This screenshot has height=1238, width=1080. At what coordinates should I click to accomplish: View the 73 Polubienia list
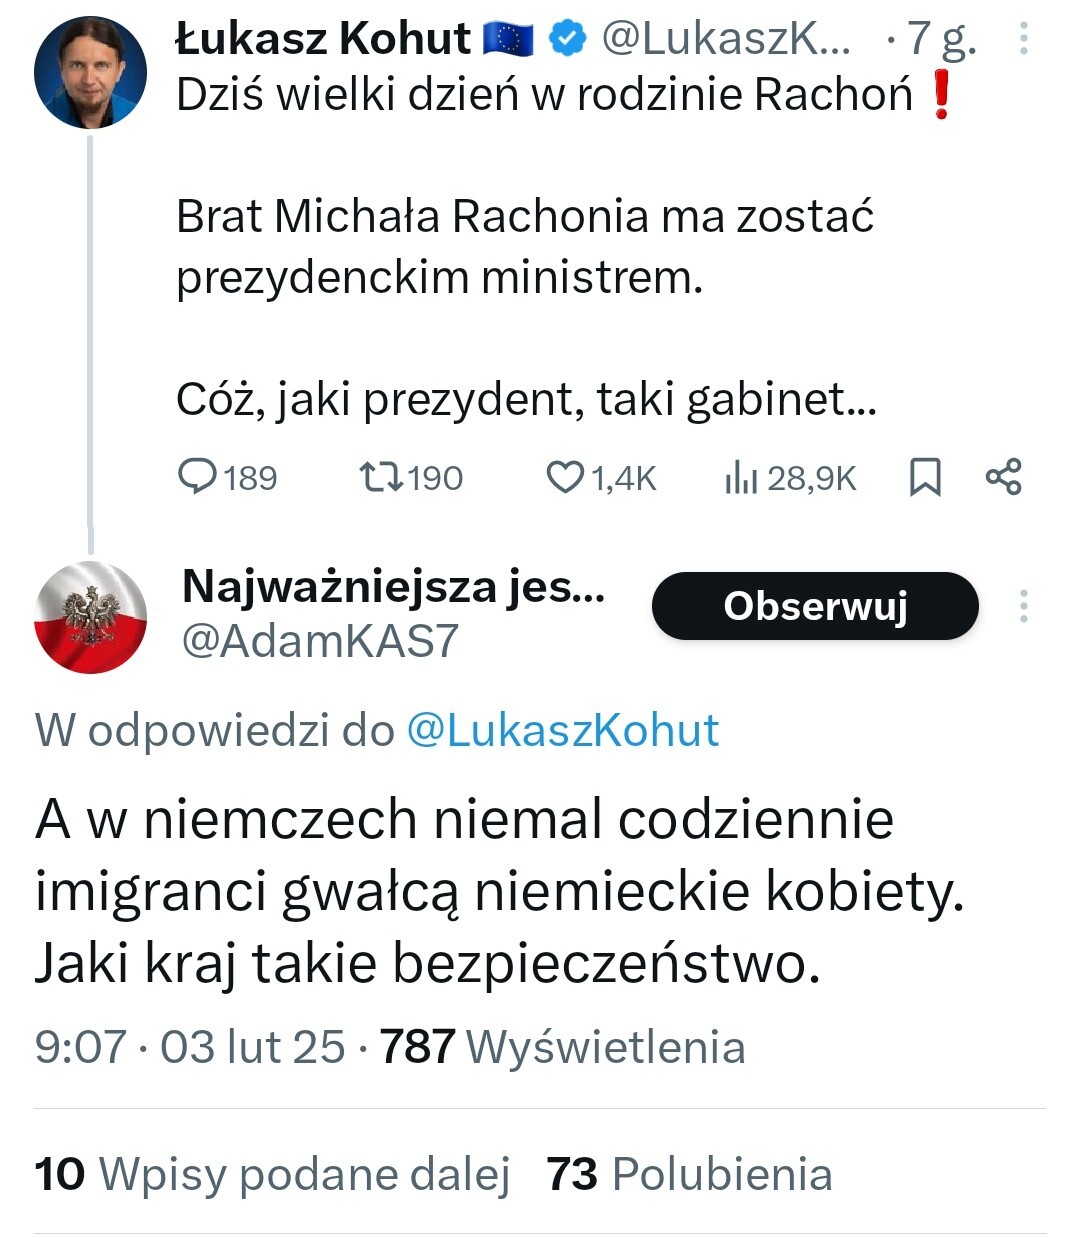689,1174
